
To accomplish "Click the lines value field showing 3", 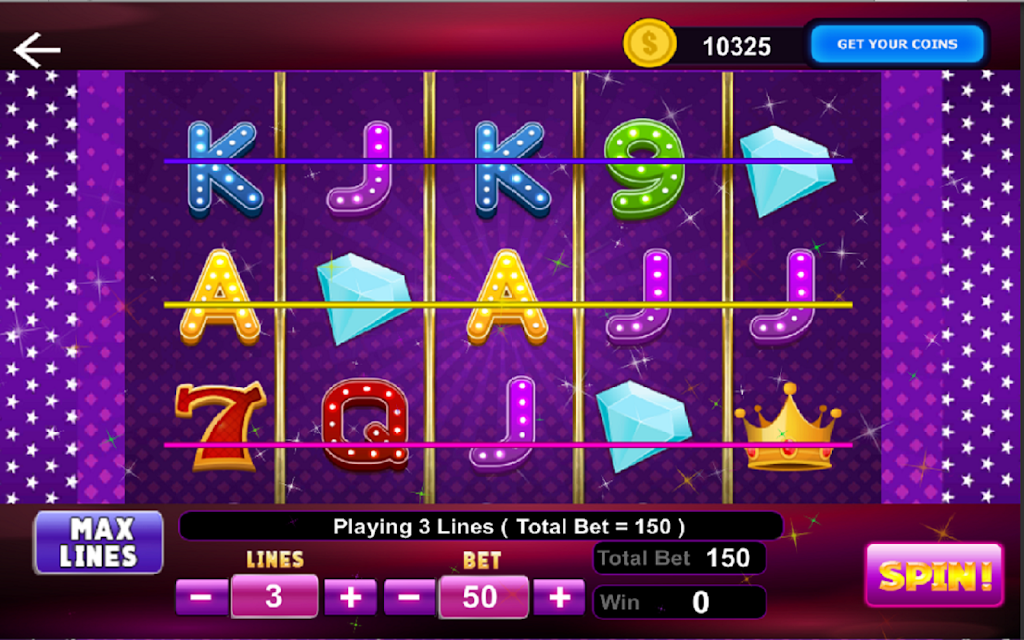I will click(275, 596).
